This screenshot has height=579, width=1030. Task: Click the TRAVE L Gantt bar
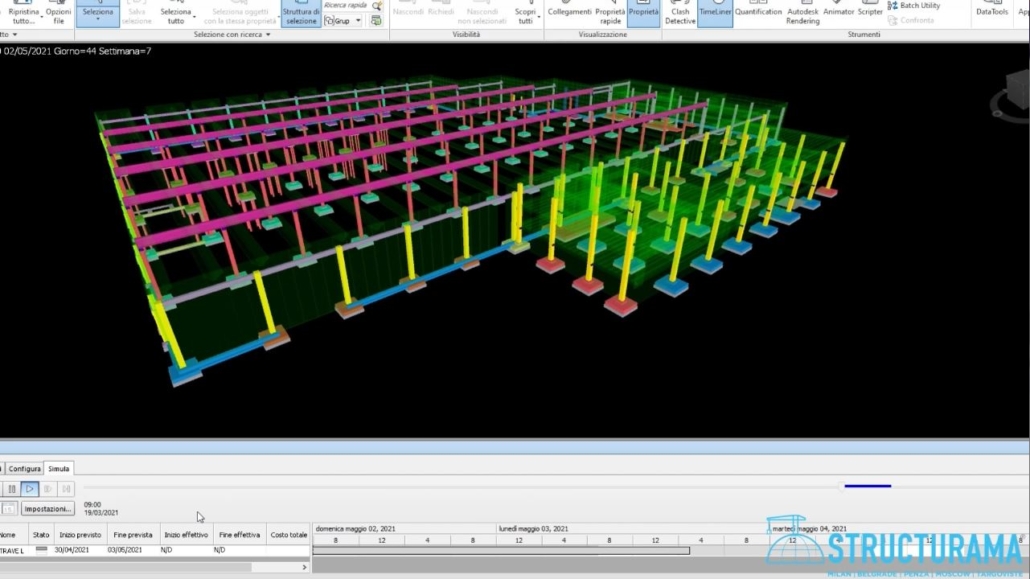point(501,551)
